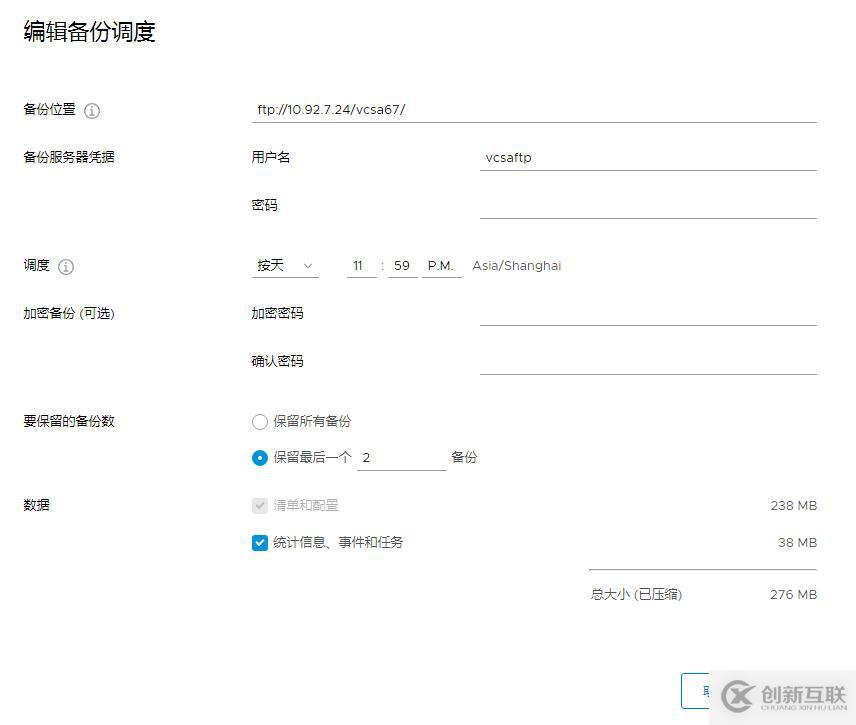The image size is (856, 725).
Task: Expand the chevron on the frequency dropdown
Action: (309, 267)
